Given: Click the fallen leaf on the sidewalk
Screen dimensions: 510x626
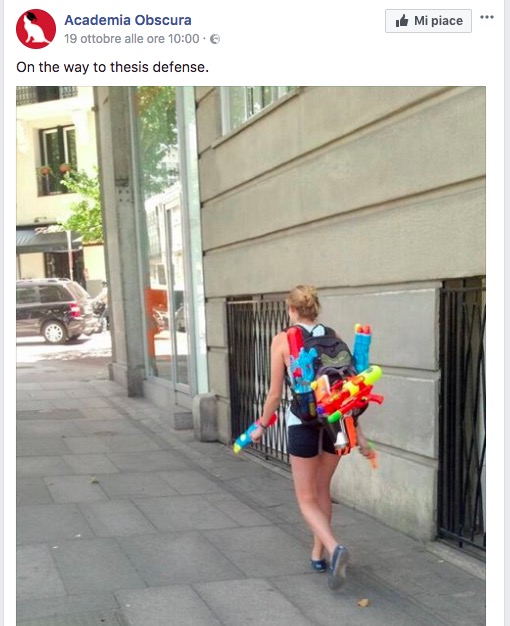Looking at the screenshot, I should [363, 602].
